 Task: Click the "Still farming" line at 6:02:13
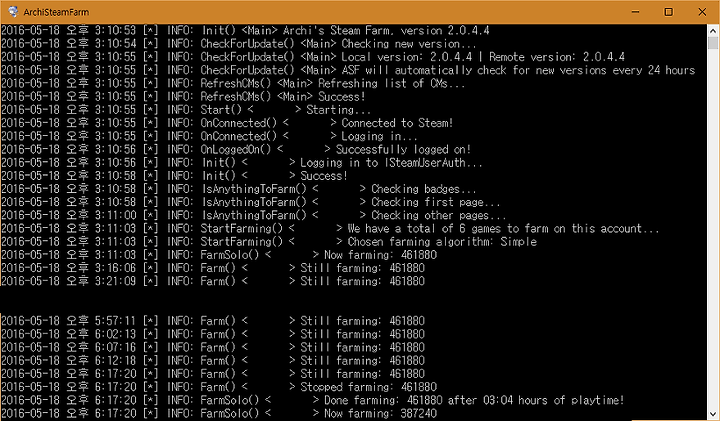pyautogui.click(x=213, y=335)
